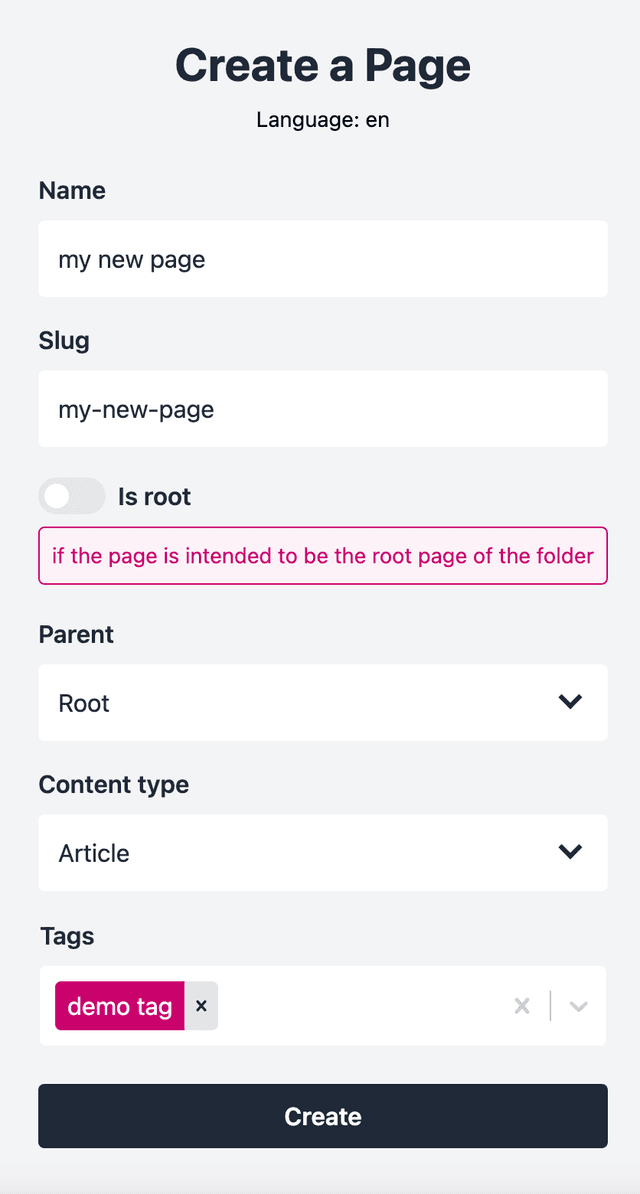Remove the demo tag with its x icon
The image size is (640, 1194).
201,1006
